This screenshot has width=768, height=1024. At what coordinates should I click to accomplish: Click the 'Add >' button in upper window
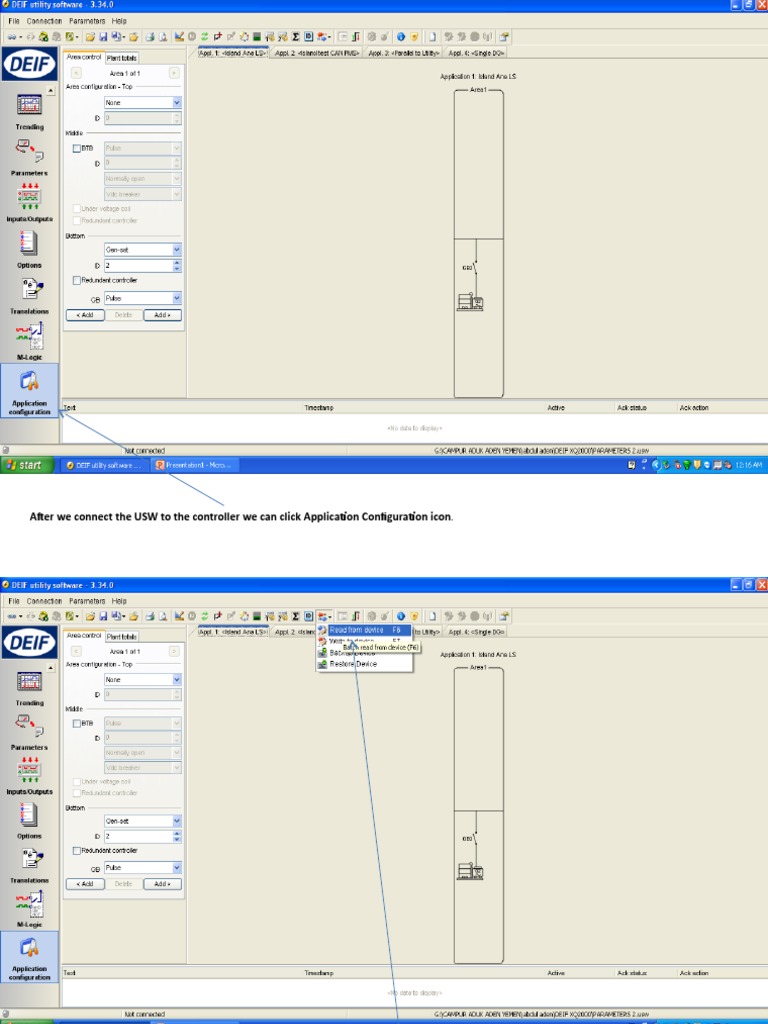[163, 315]
